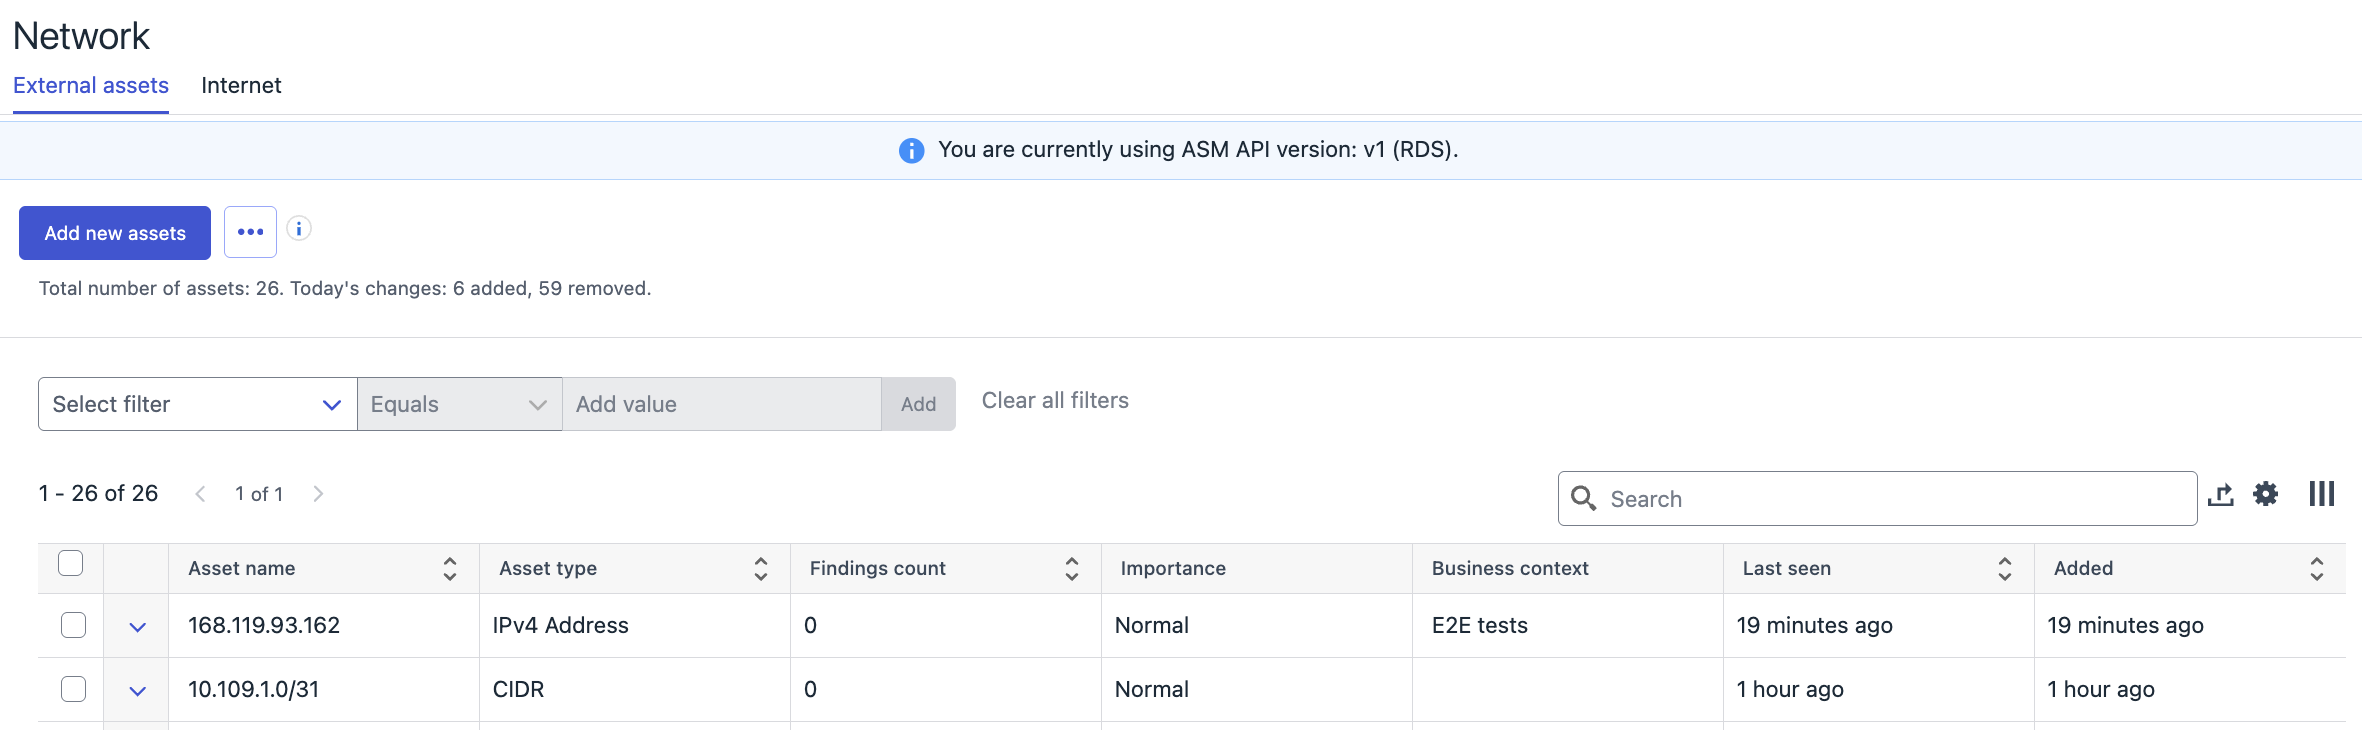Open the External assets tab
2362x730 pixels.
coord(91,86)
